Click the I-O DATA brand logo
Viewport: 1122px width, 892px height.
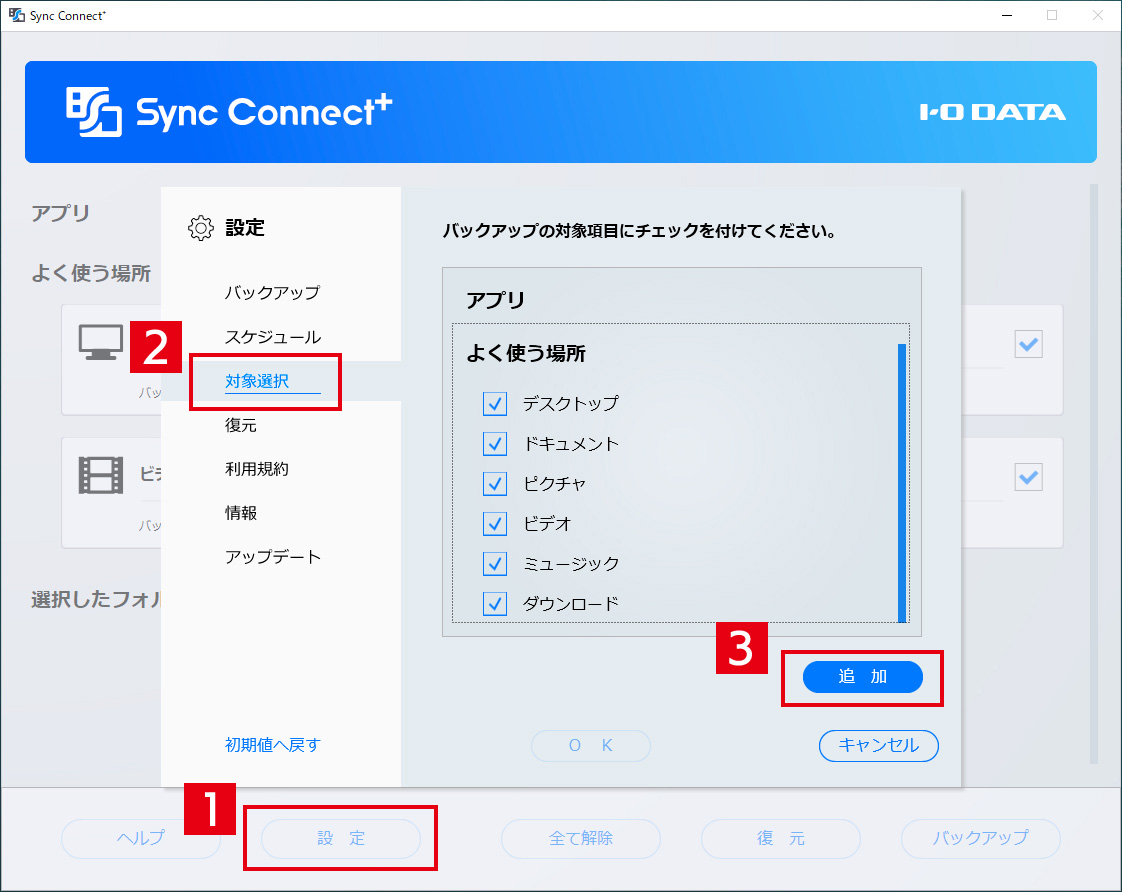tap(992, 112)
